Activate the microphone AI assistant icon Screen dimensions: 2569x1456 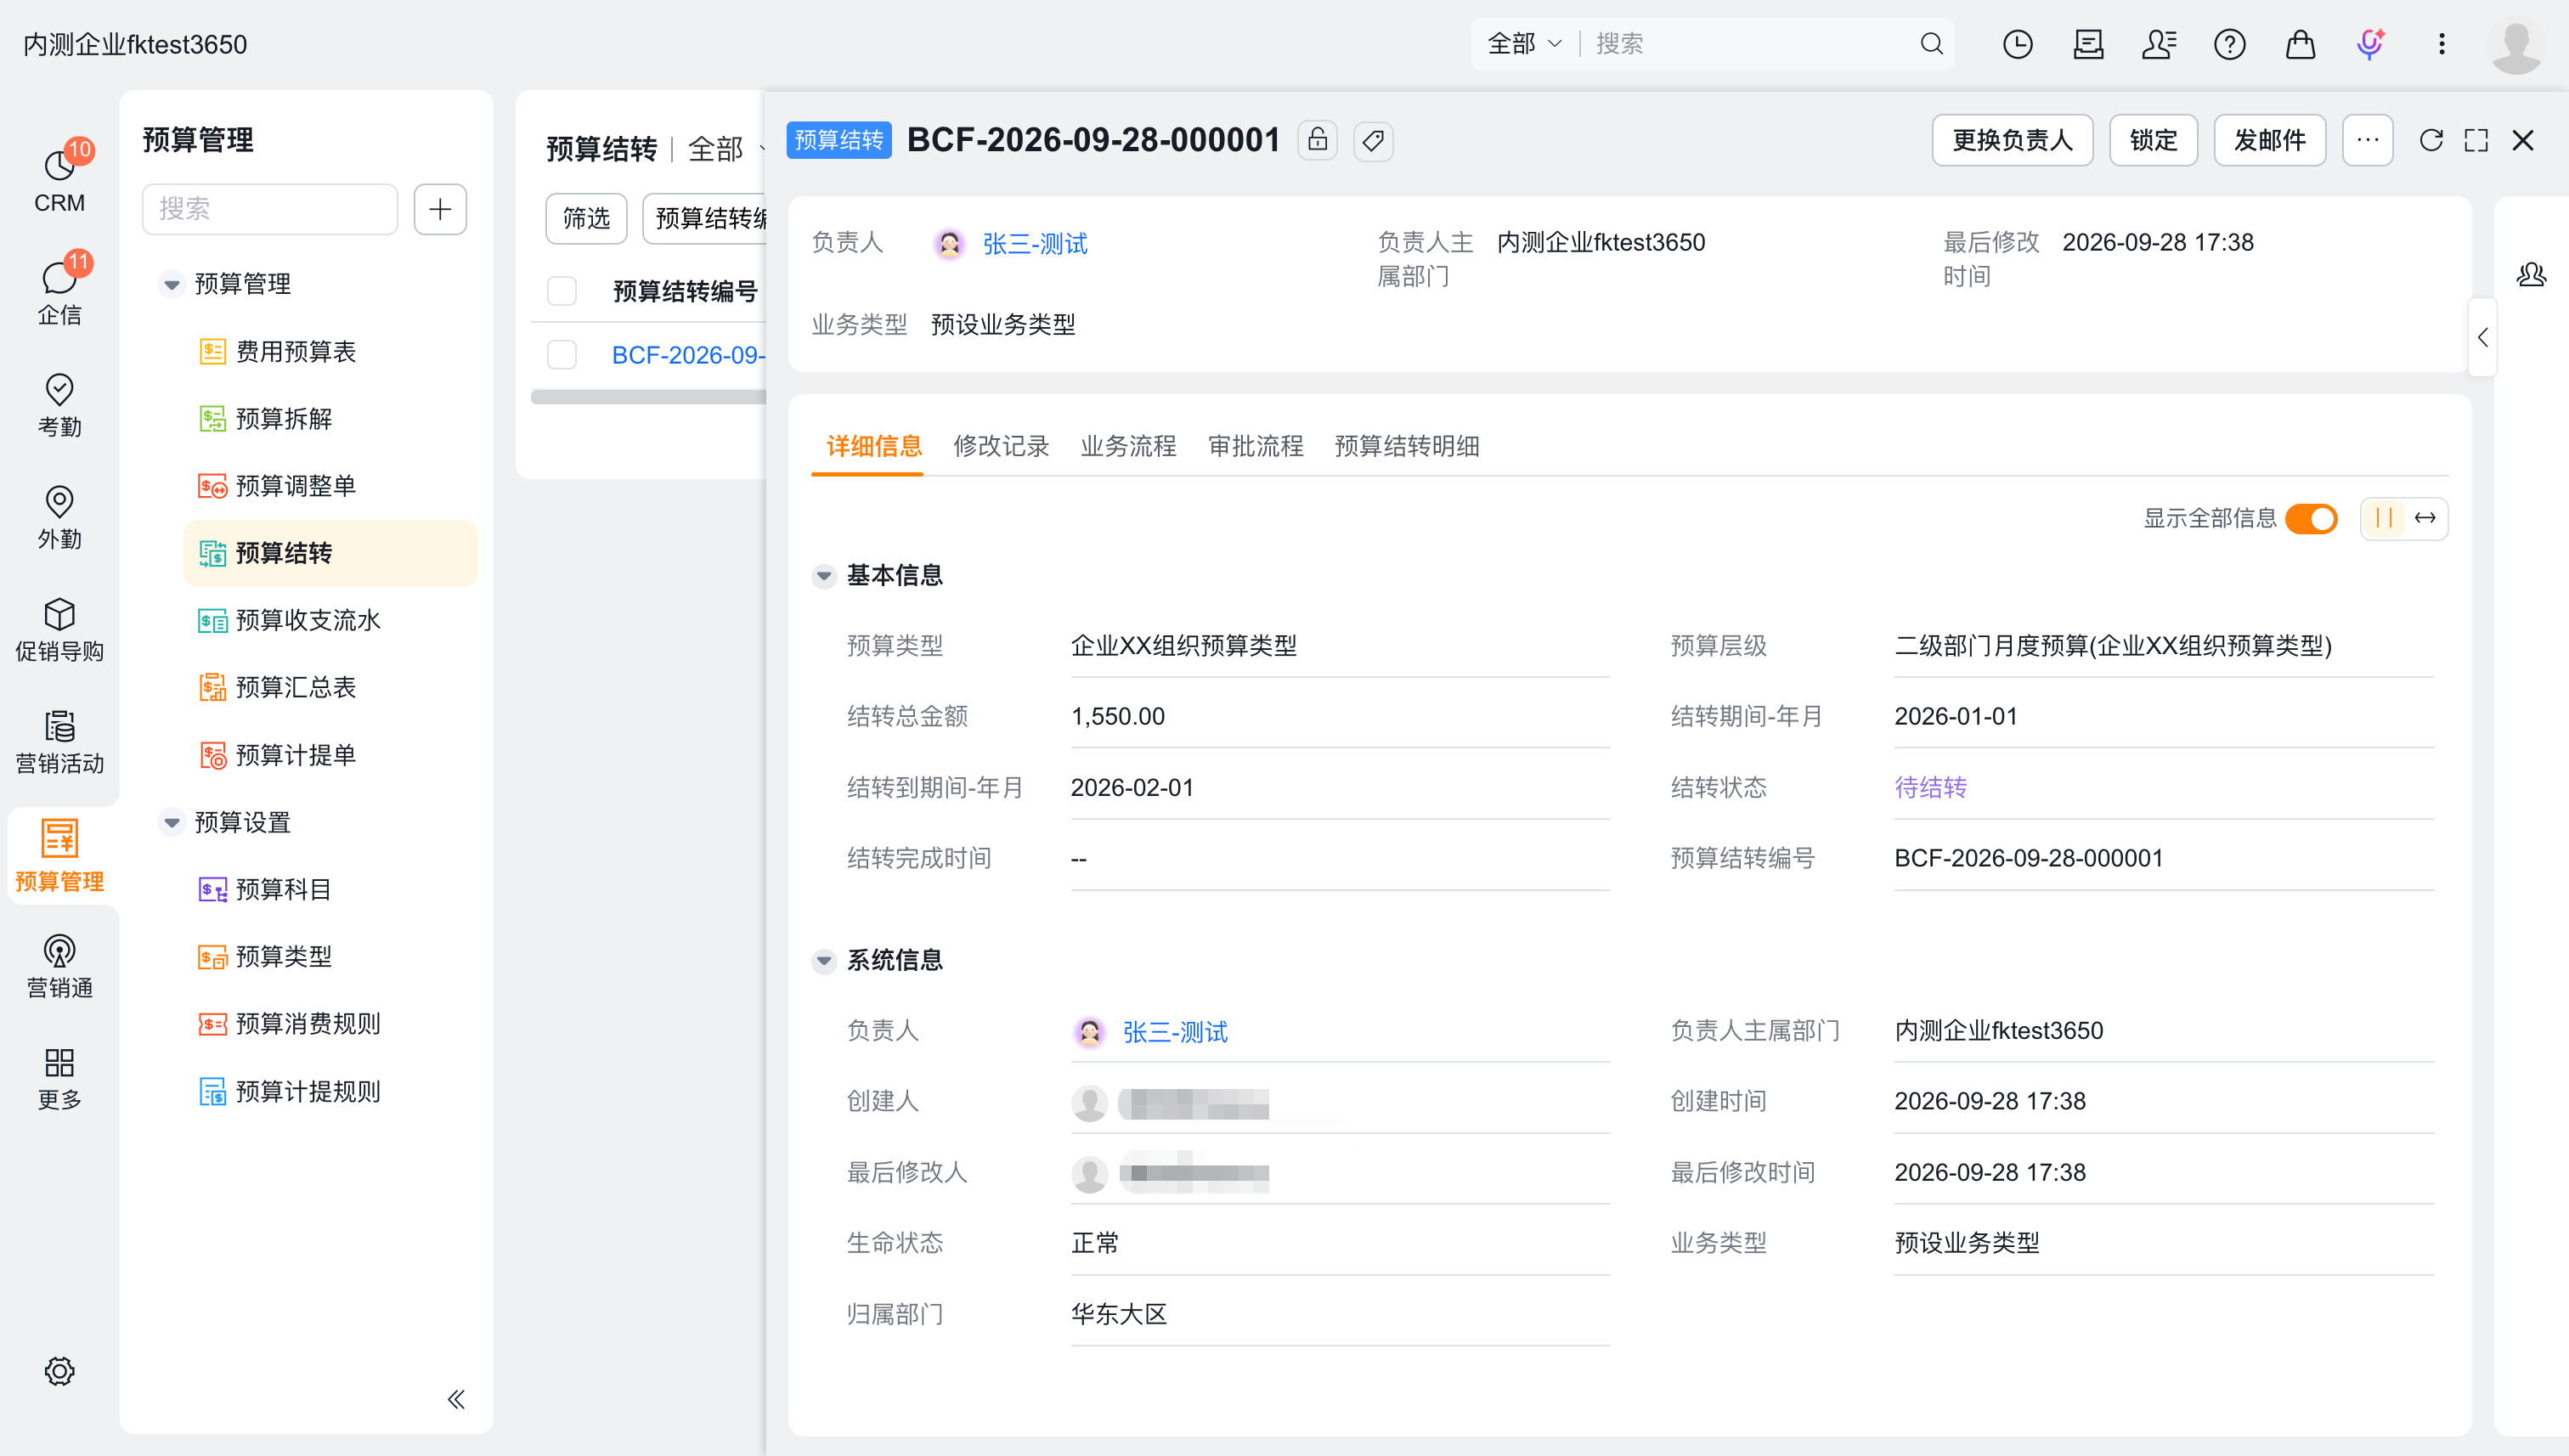(2371, 44)
